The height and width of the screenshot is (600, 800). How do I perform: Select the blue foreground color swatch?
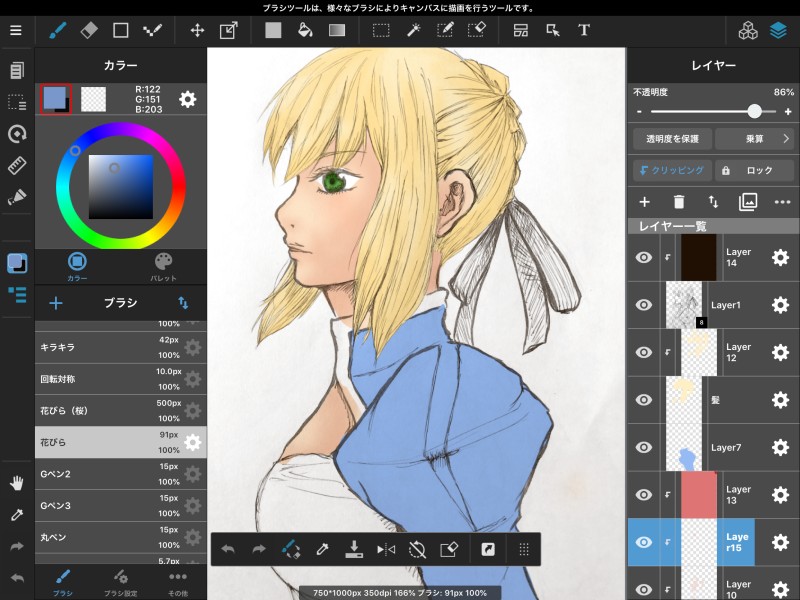click(55, 98)
